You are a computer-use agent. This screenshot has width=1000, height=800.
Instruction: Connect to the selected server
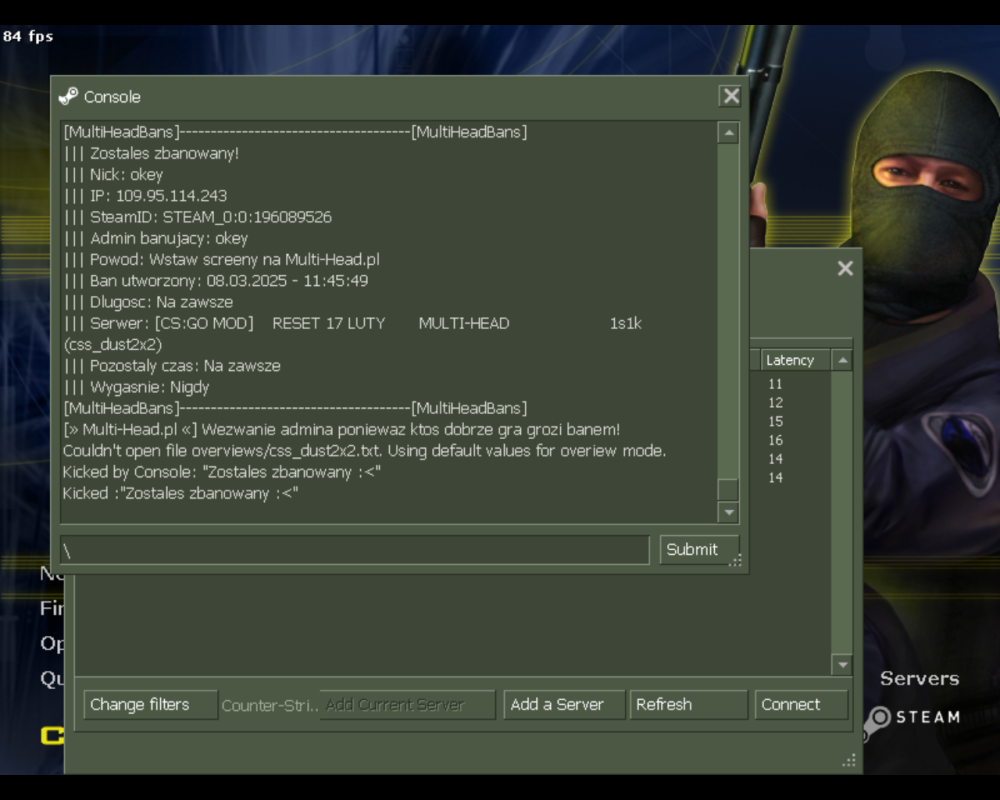point(801,704)
